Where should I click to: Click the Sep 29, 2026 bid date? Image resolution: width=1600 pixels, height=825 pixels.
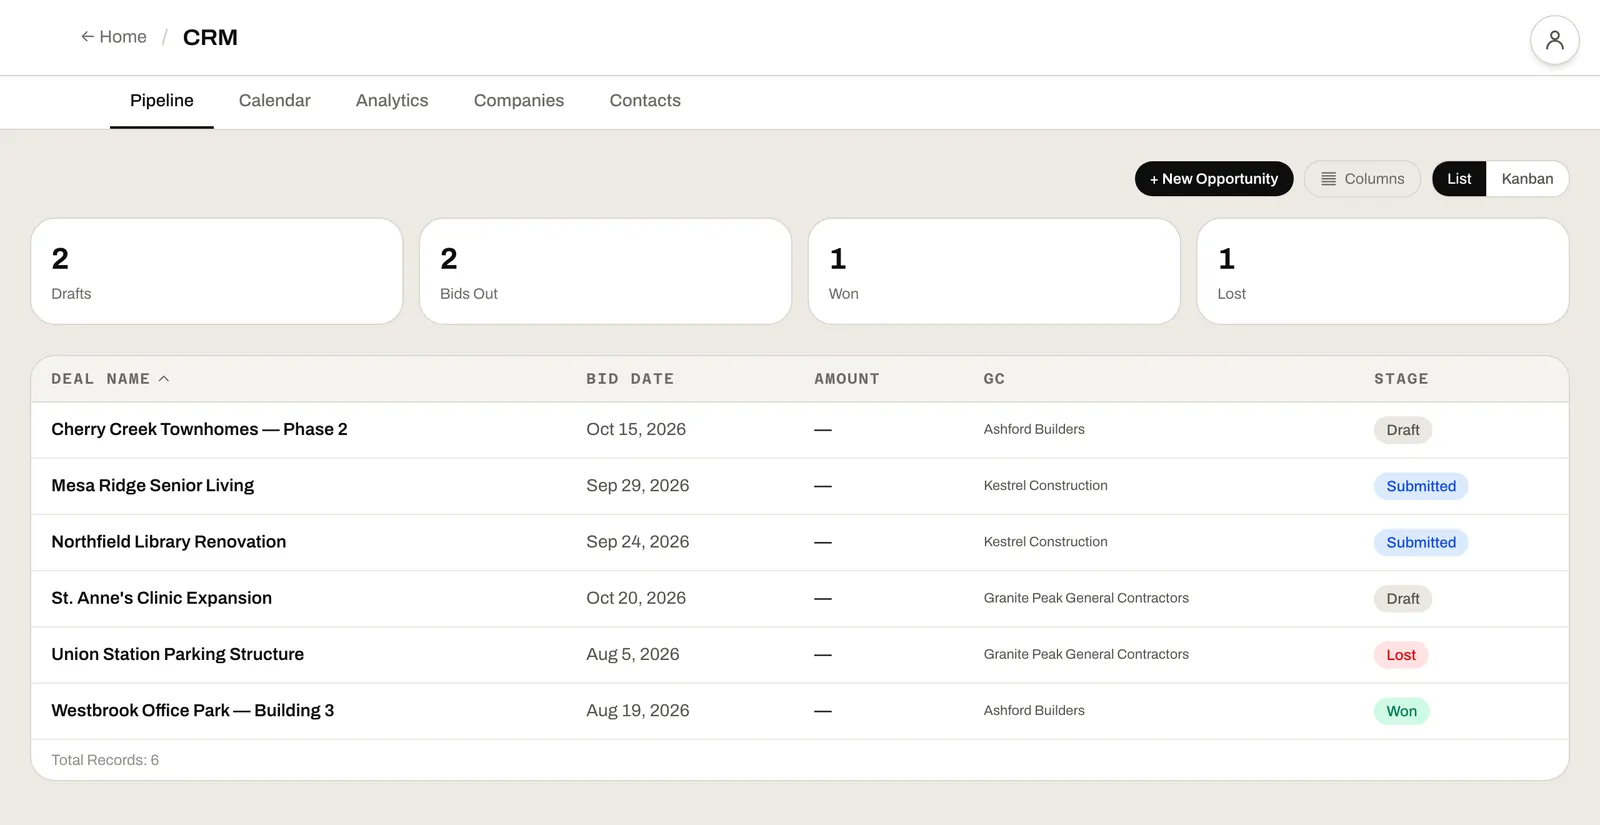[x=638, y=486]
